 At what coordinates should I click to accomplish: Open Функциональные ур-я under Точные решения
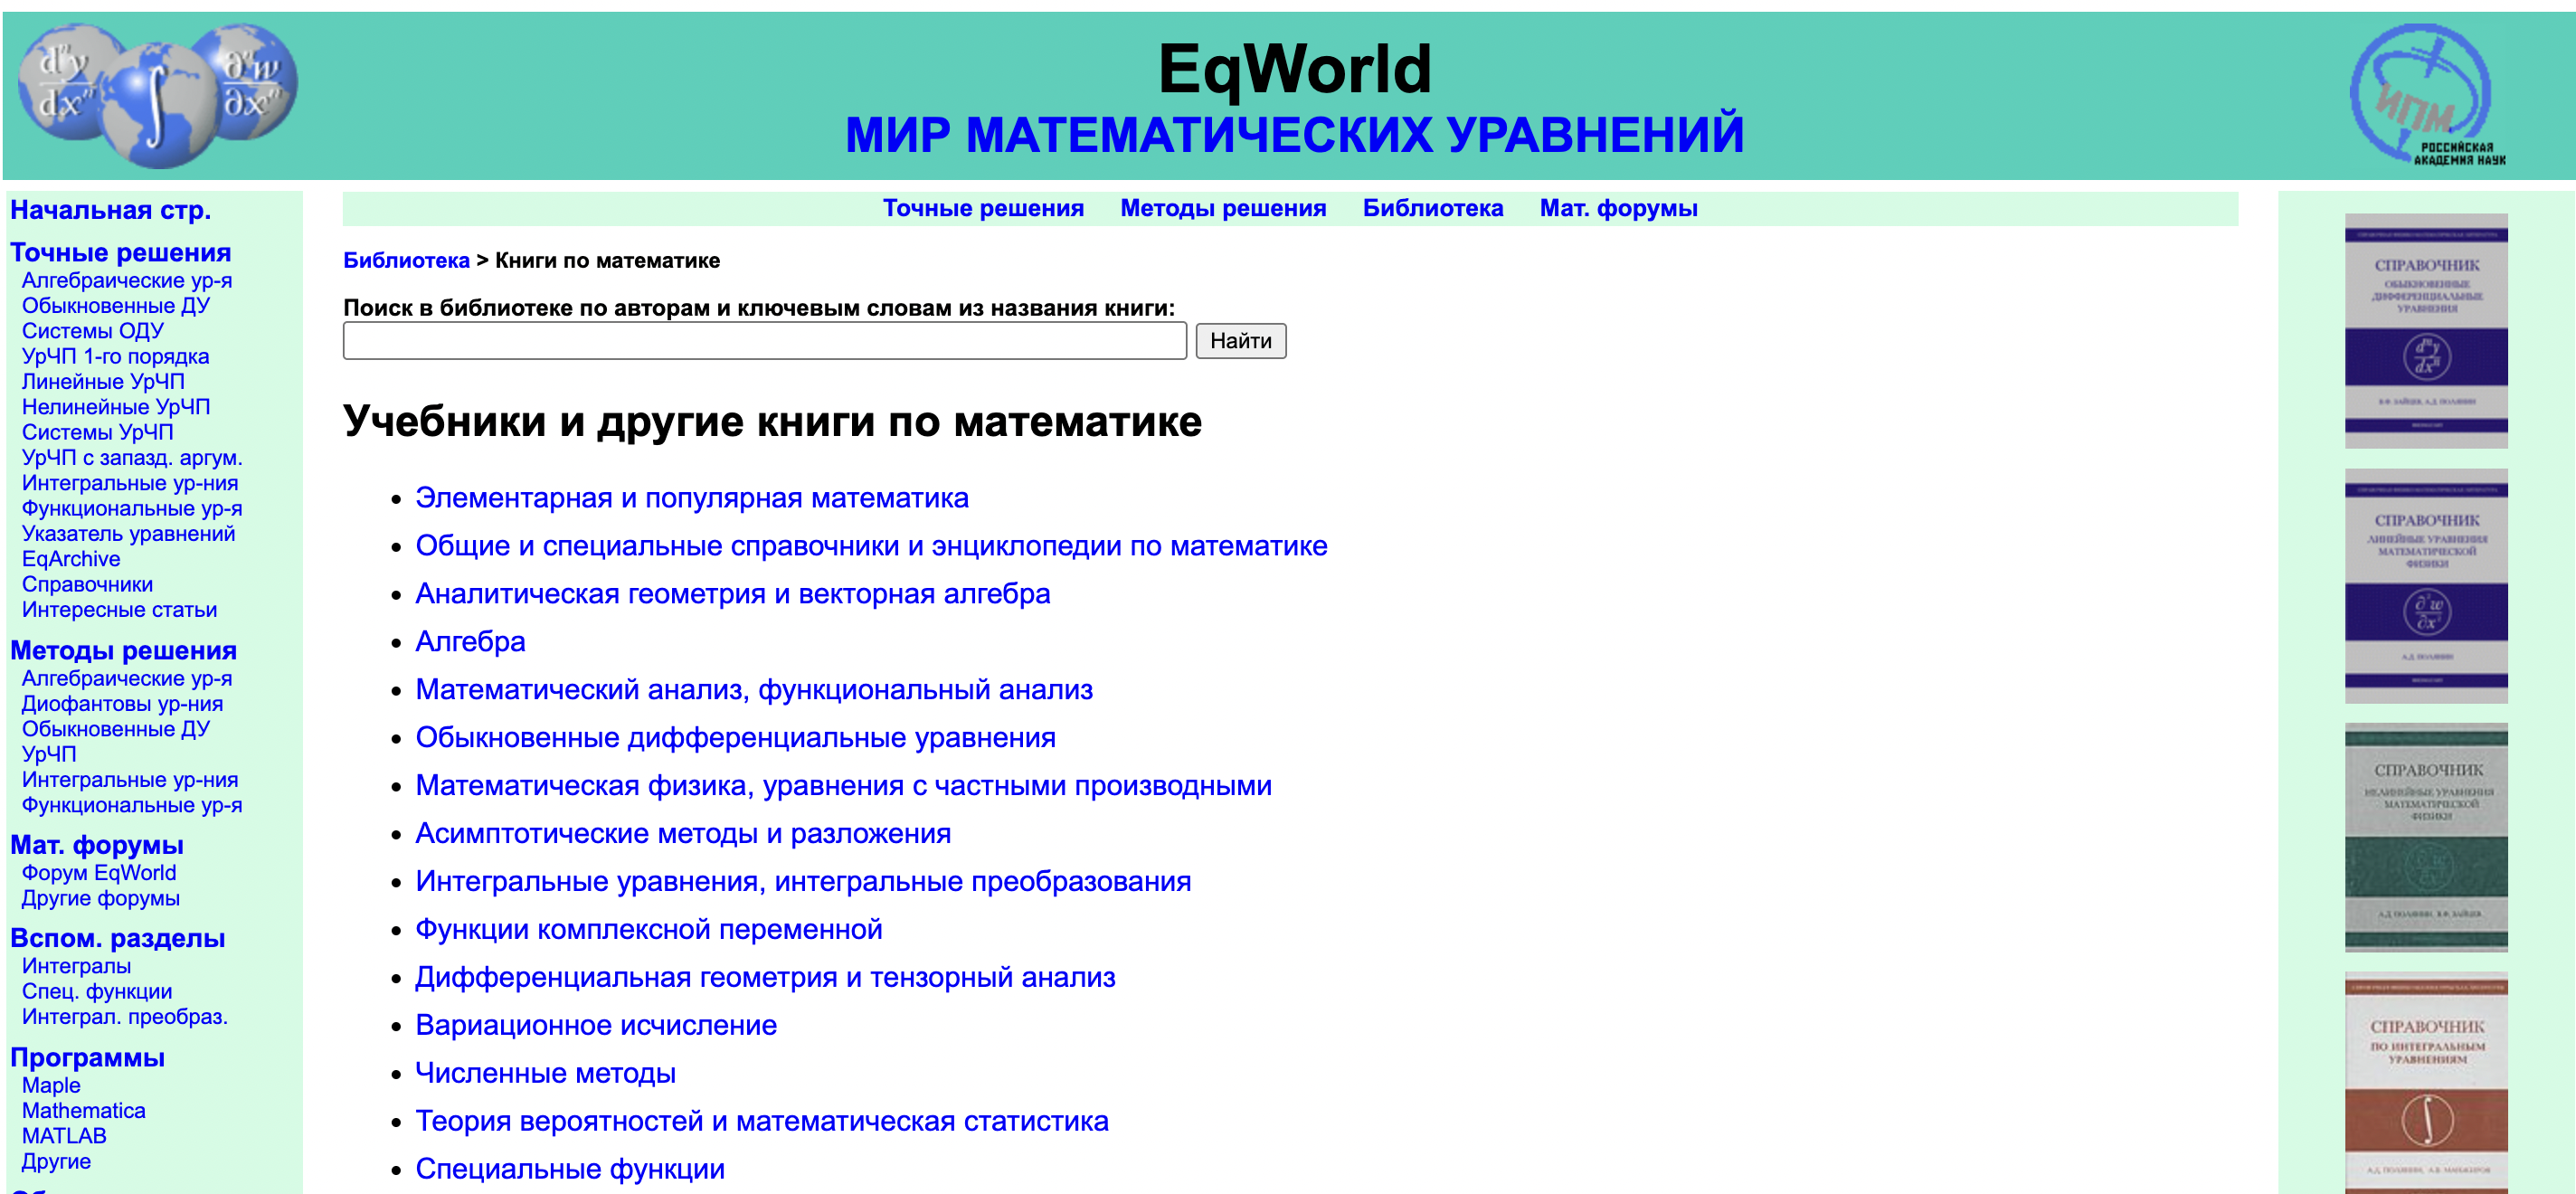point(132,509)
